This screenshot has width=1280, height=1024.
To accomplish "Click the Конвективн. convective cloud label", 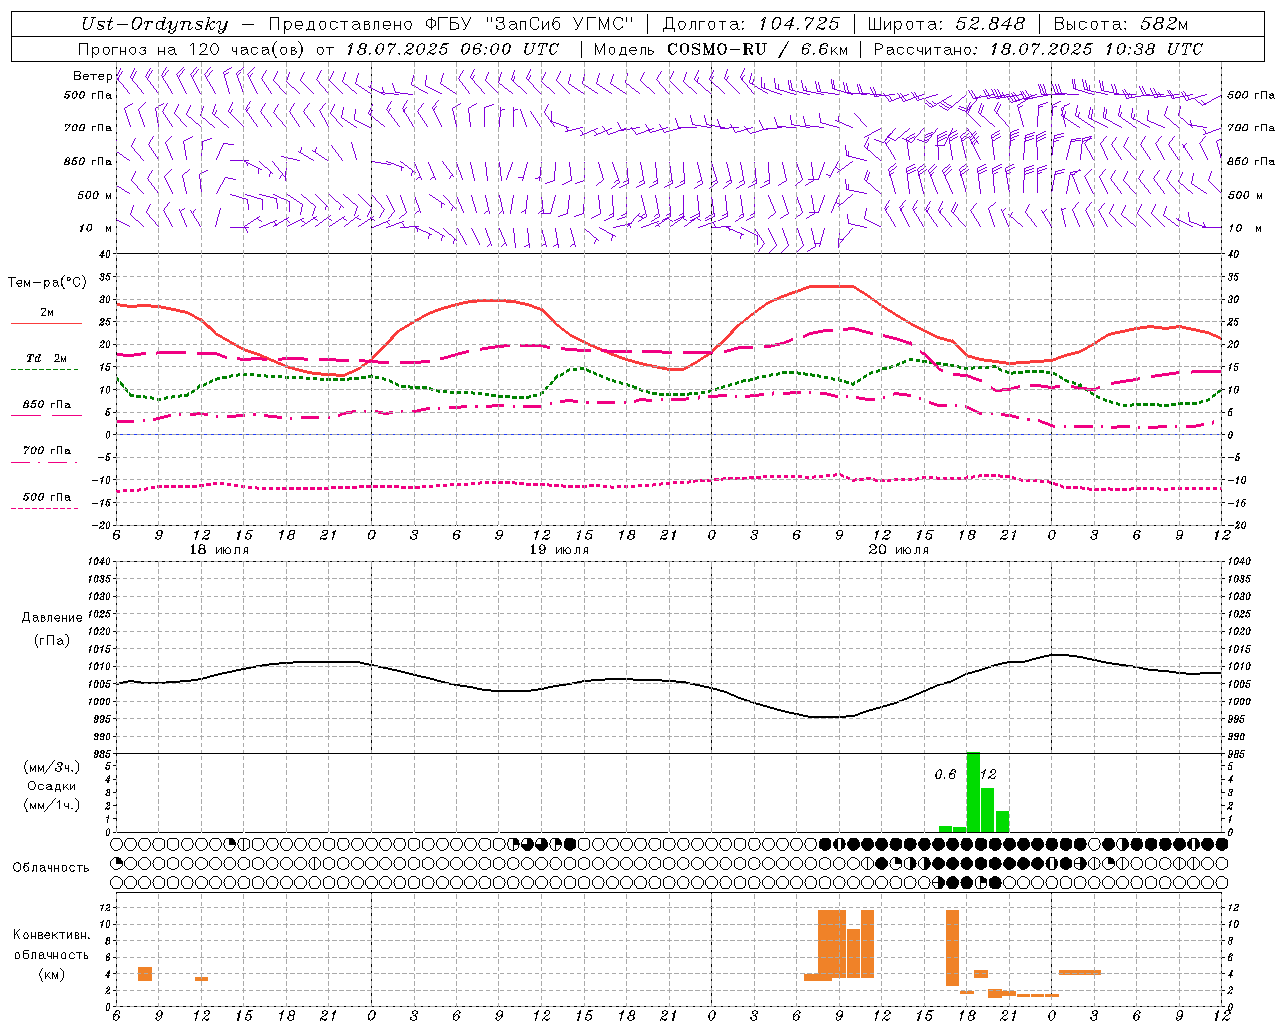I will pos(52,935).
